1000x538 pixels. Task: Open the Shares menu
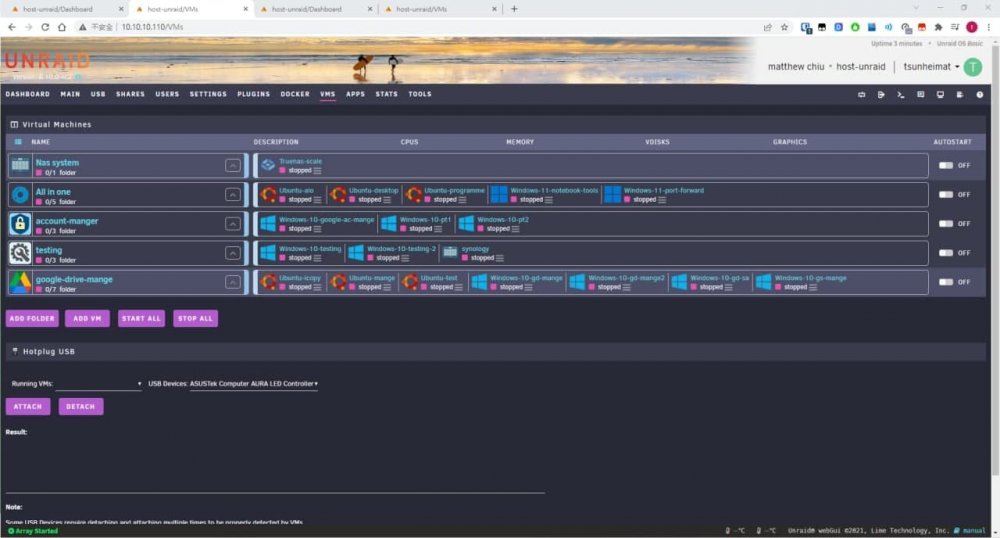130,94
